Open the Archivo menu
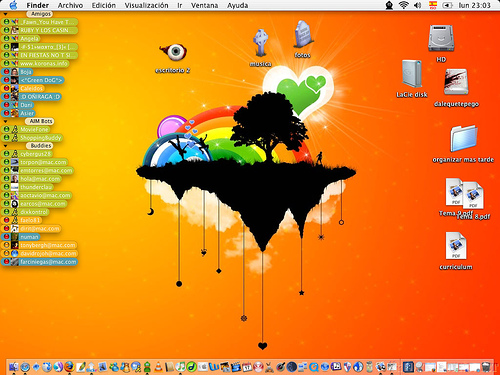Image resolution: width=500 pixels, height=375 pixels. (70, 5)
